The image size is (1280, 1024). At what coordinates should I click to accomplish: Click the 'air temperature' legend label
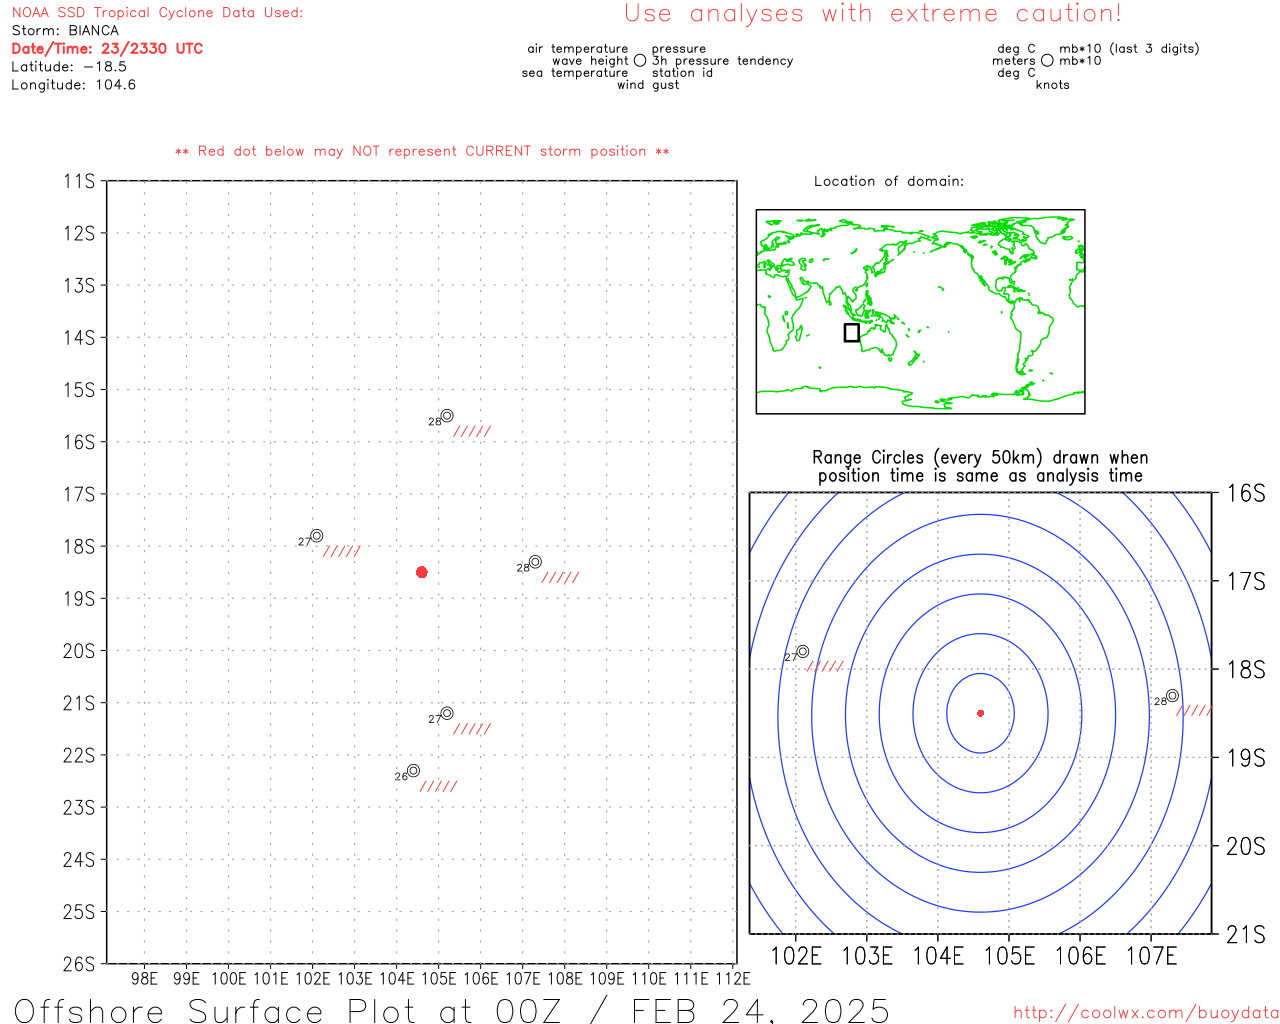[578, 49]
